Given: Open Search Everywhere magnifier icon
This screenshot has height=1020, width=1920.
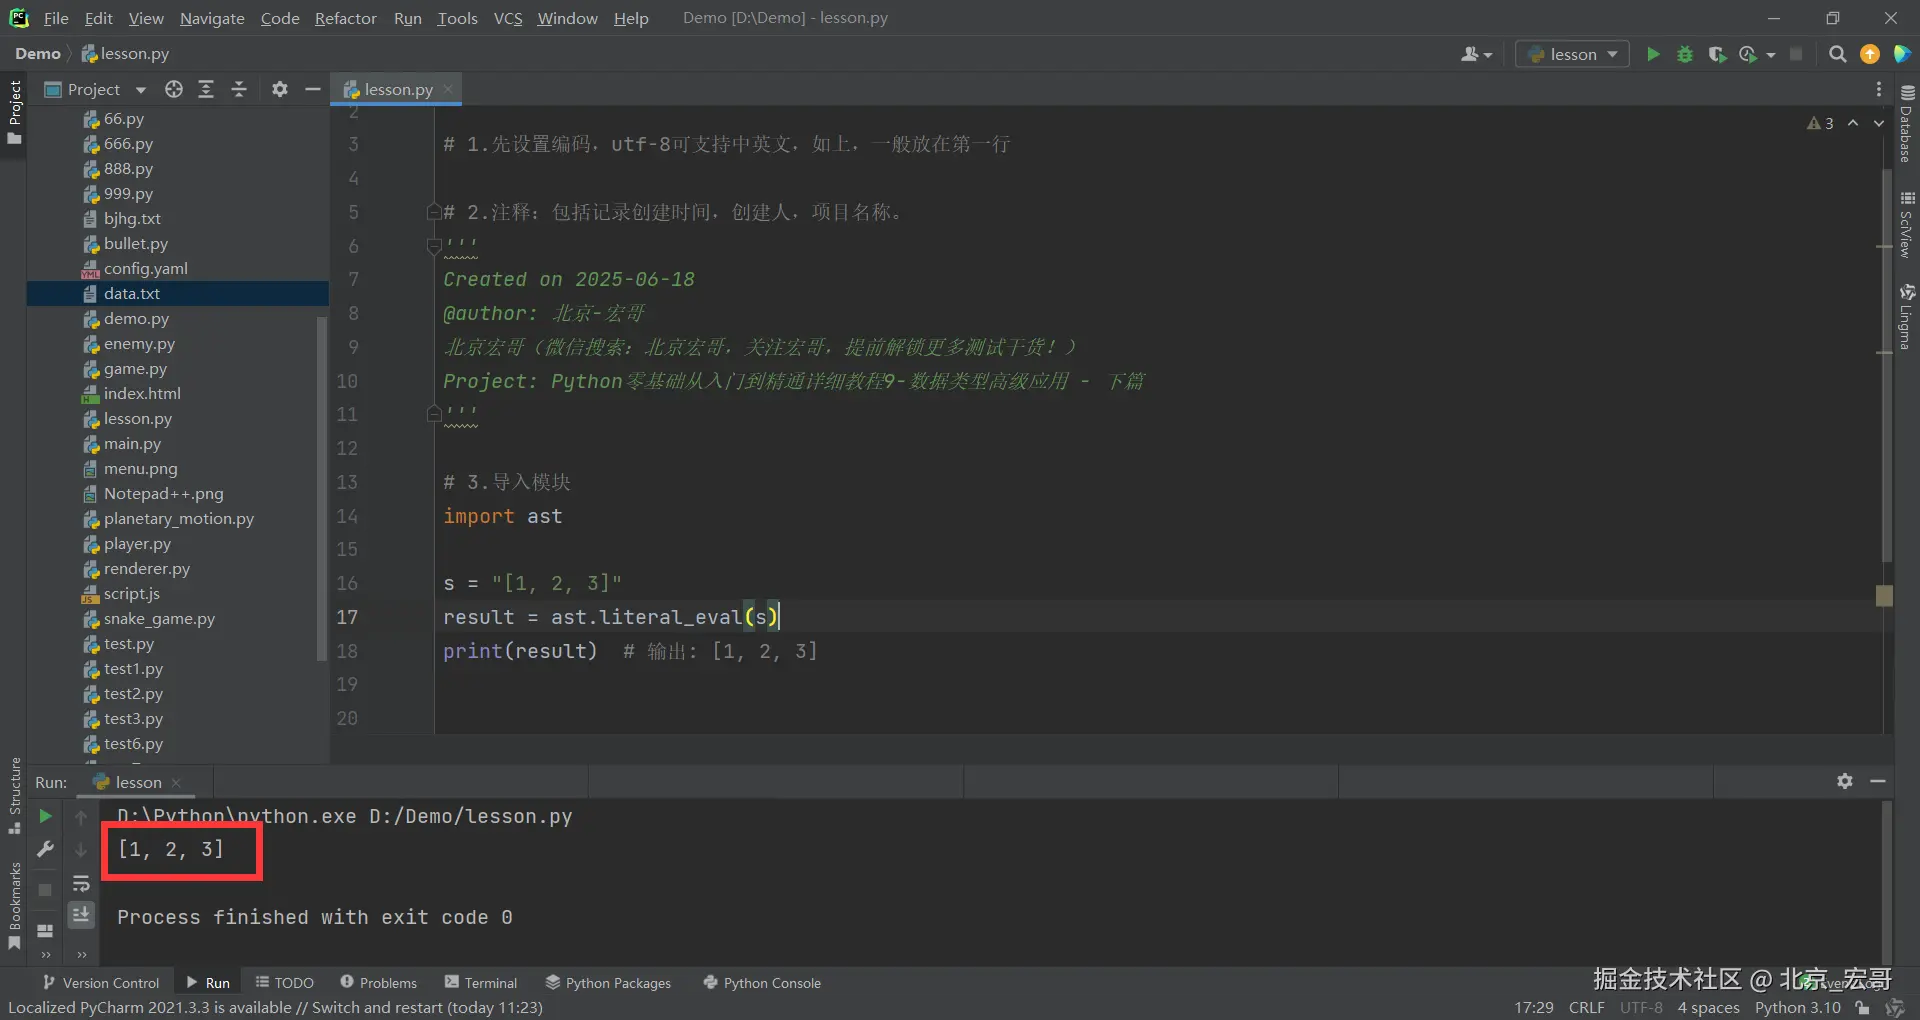Looking at the screenshot, I should pyautogui.click(x=1837, y=54).
